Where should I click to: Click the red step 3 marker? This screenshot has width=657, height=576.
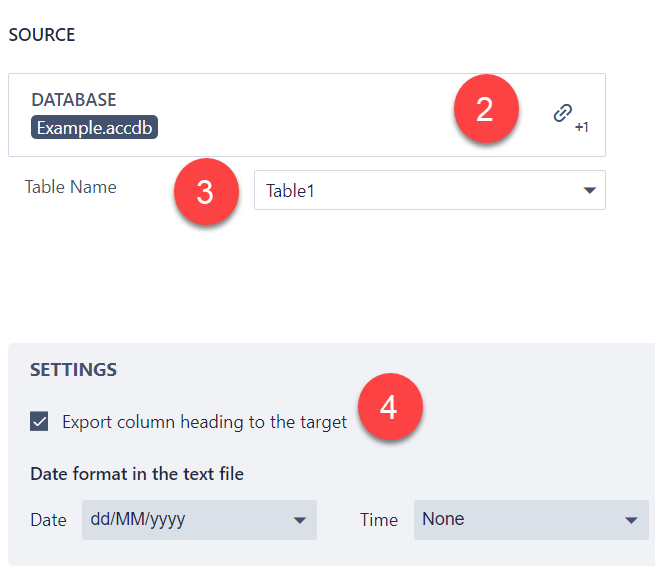point(205,192)
